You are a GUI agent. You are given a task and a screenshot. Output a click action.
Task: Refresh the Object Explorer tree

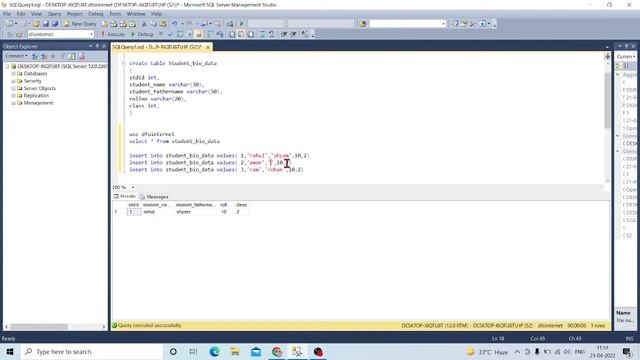(x=72, y=56)
